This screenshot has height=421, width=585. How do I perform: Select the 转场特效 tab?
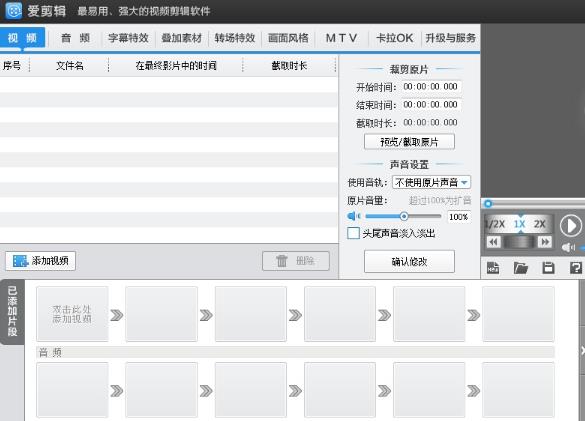tap(235, 38)
